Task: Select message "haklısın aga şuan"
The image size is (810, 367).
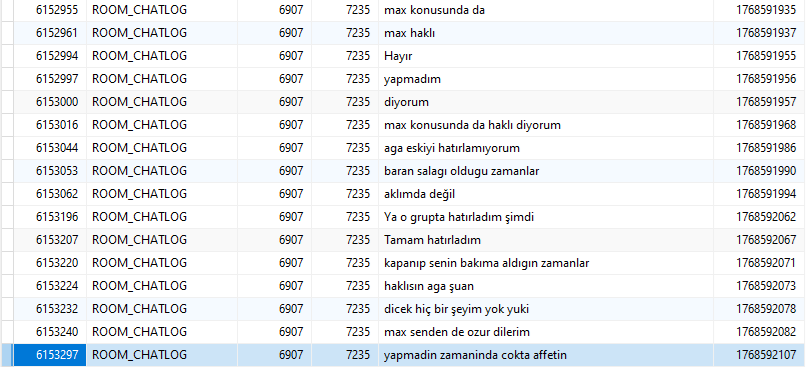Action: coord(546,286)
